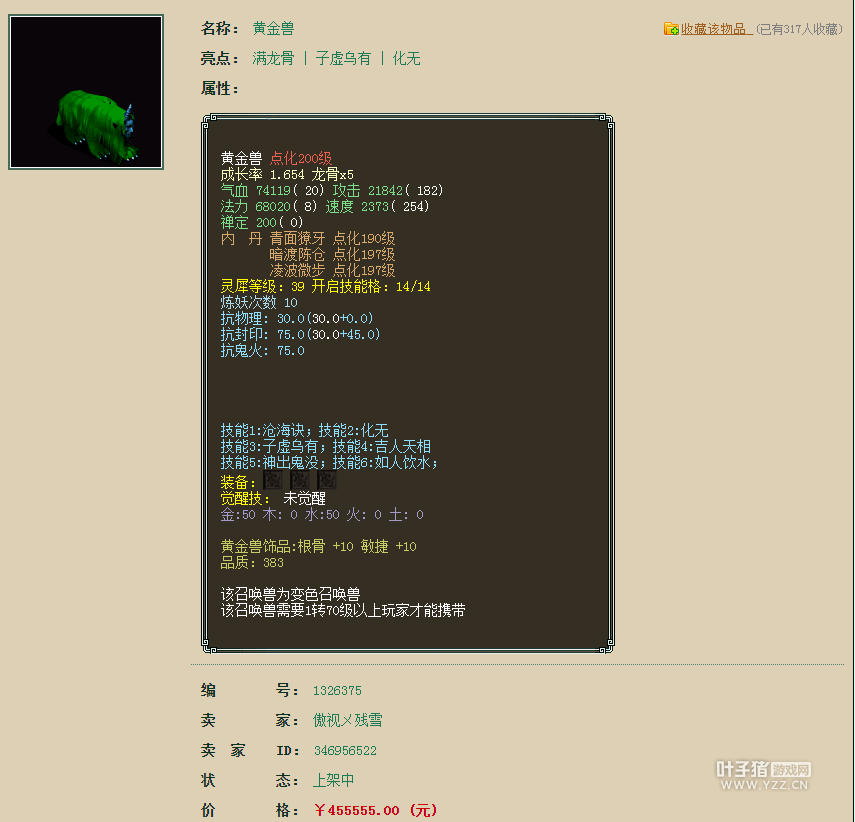Screen dimensions: 855x822
Task: Click the 已有317人收藏 favorite count
Action: pos(799,30)
